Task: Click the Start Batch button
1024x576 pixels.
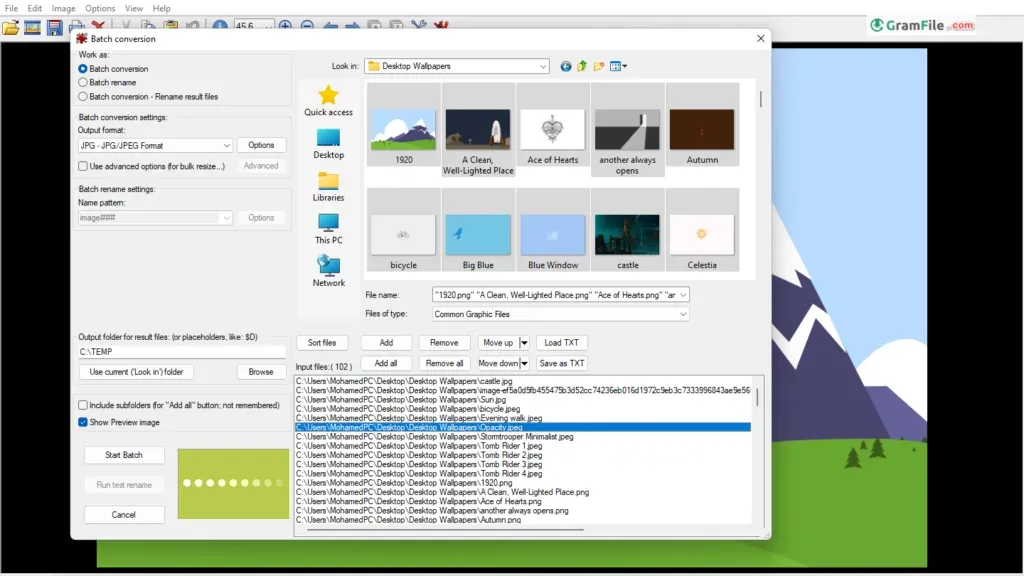Action: point(123,455)
